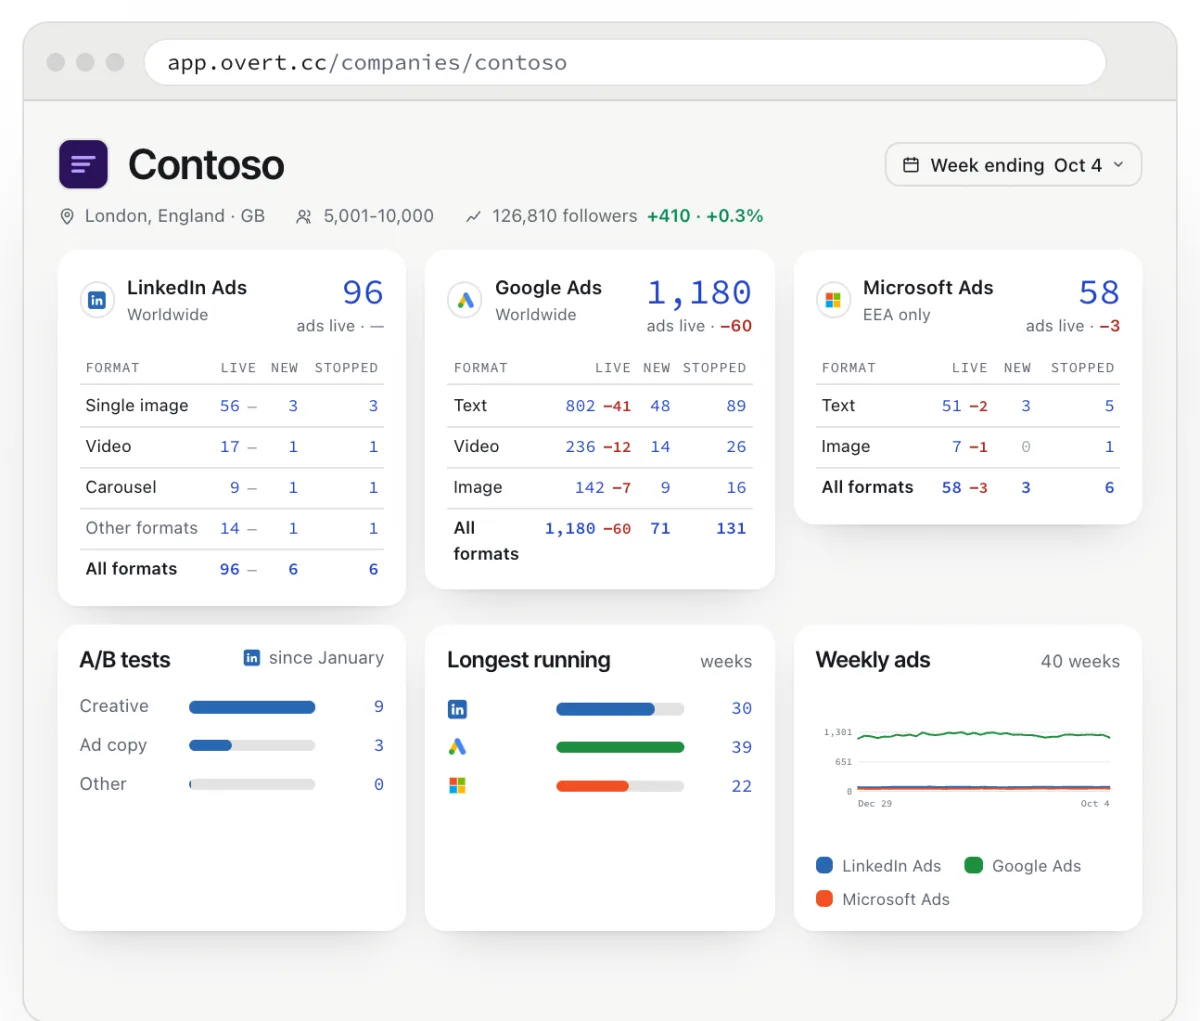The height and width of the screenshot is (1021, 1200).
Task: Click the value 39 for Google longest running
Action: point(741,747)
